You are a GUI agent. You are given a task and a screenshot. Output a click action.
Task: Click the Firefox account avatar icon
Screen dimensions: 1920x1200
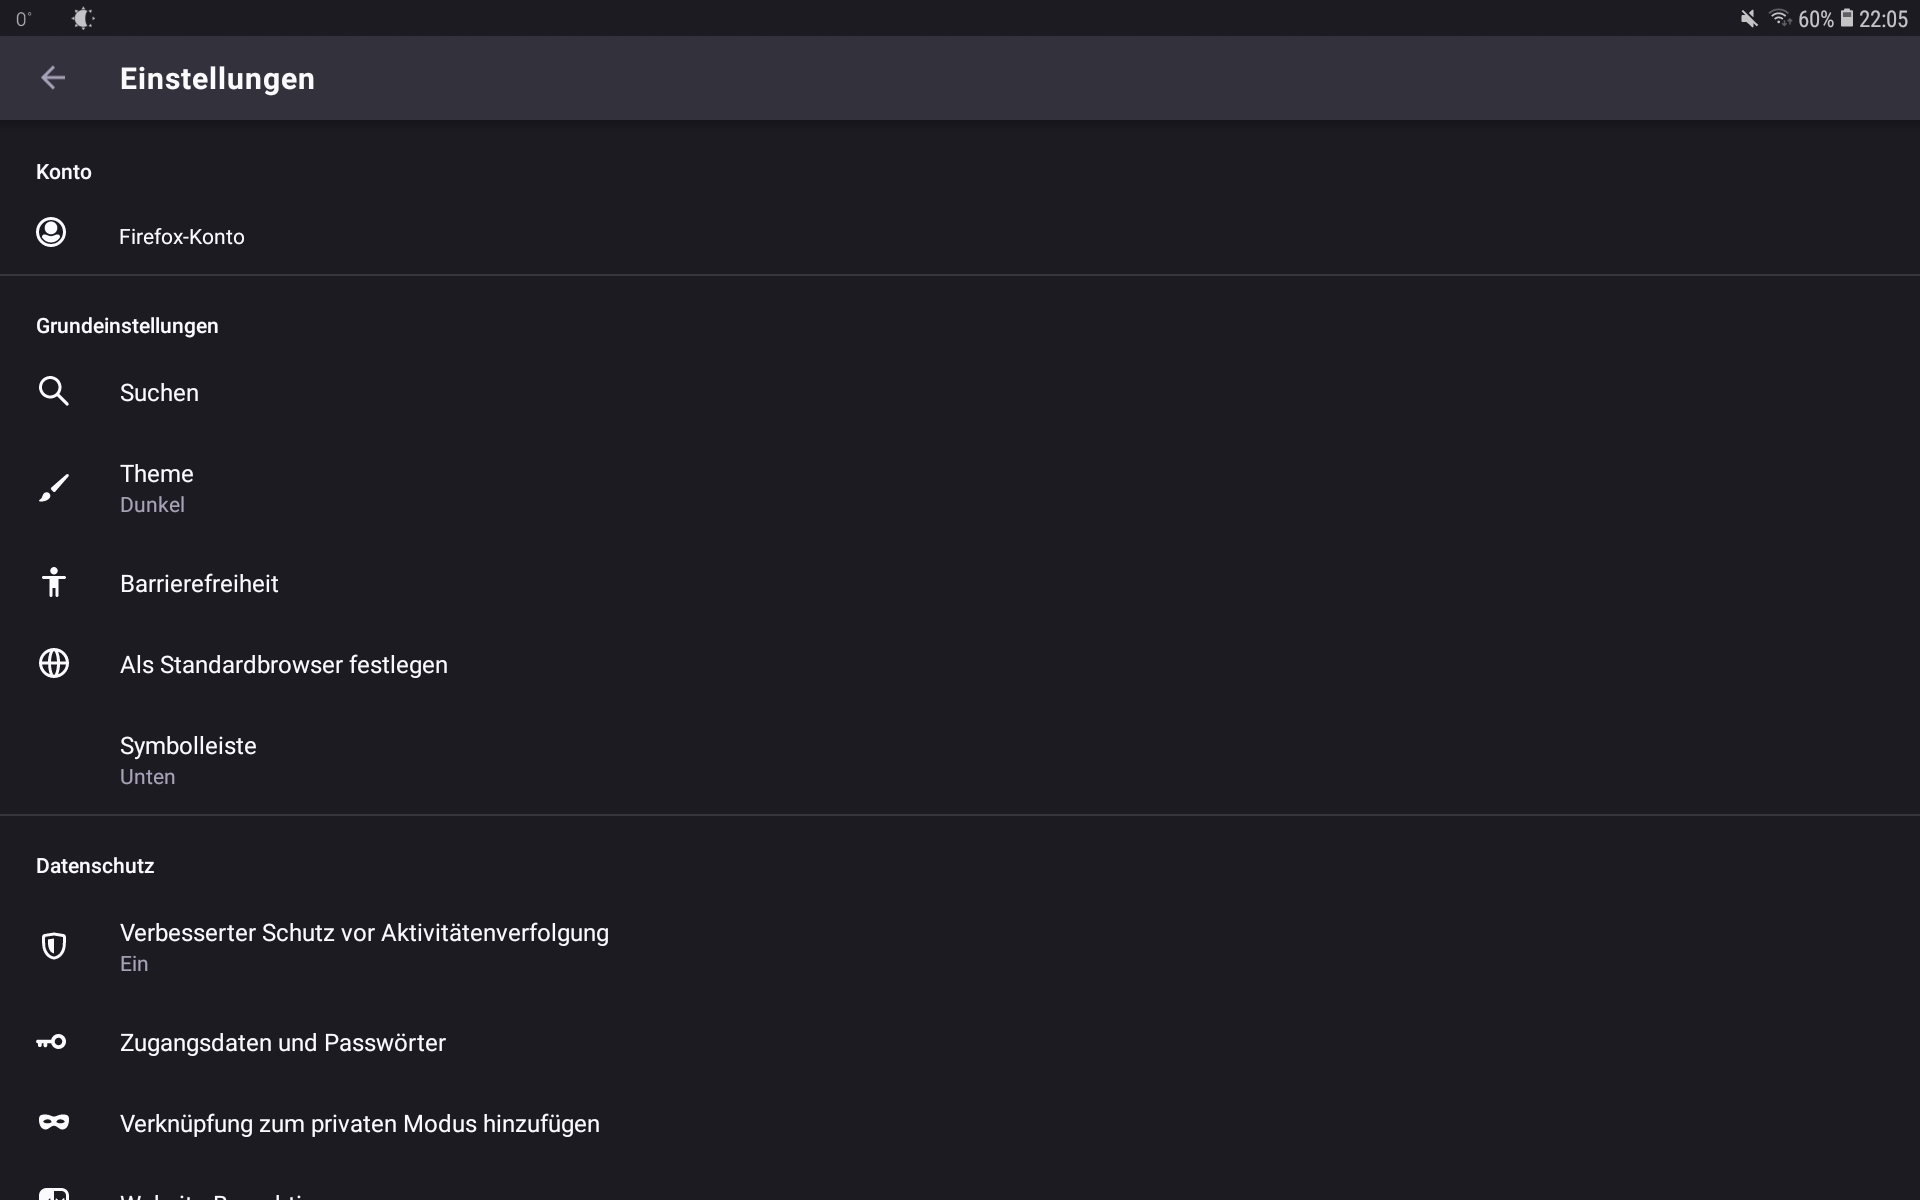[51, 233]
